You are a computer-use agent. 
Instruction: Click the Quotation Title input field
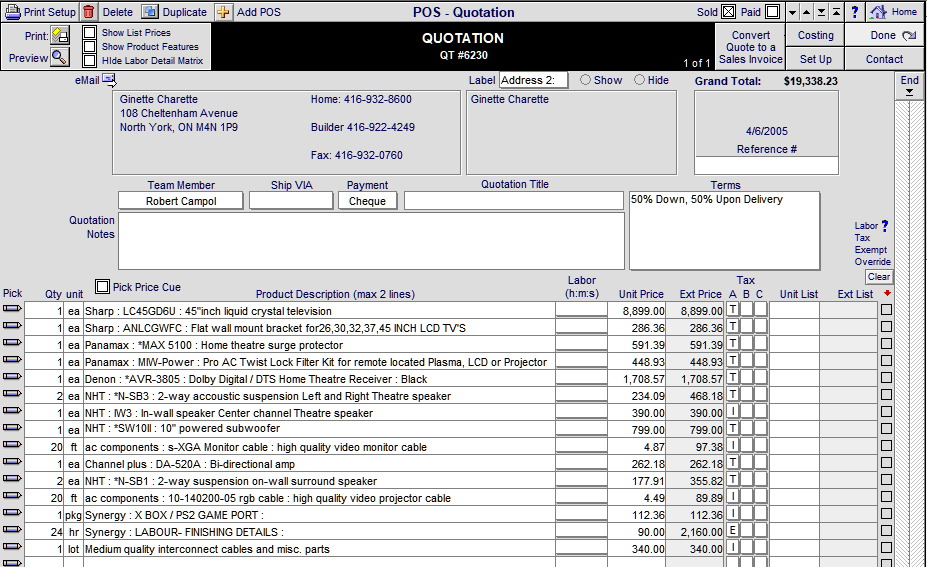click(514, 200)
